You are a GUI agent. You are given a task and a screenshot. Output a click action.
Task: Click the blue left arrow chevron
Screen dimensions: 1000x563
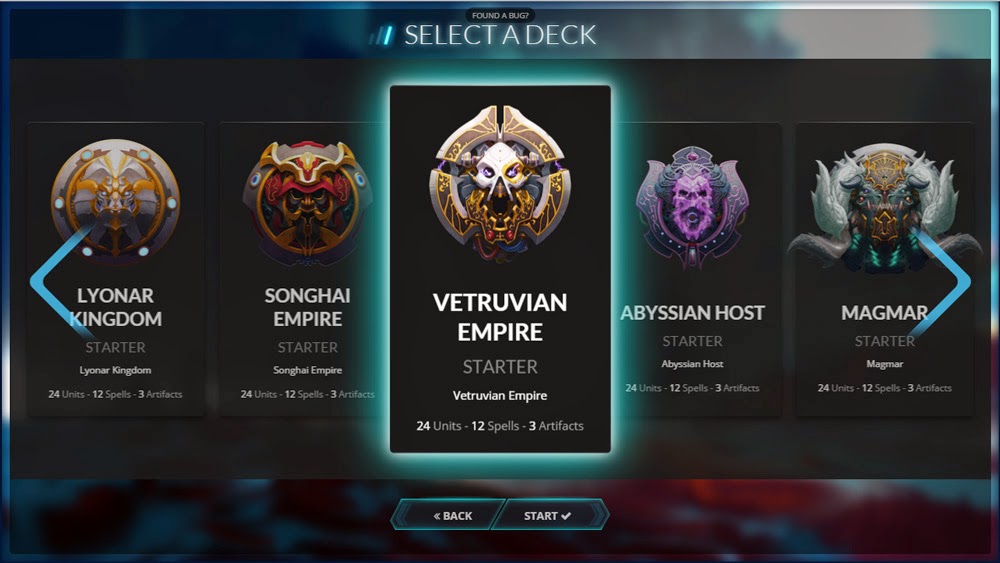click(62, 281)
